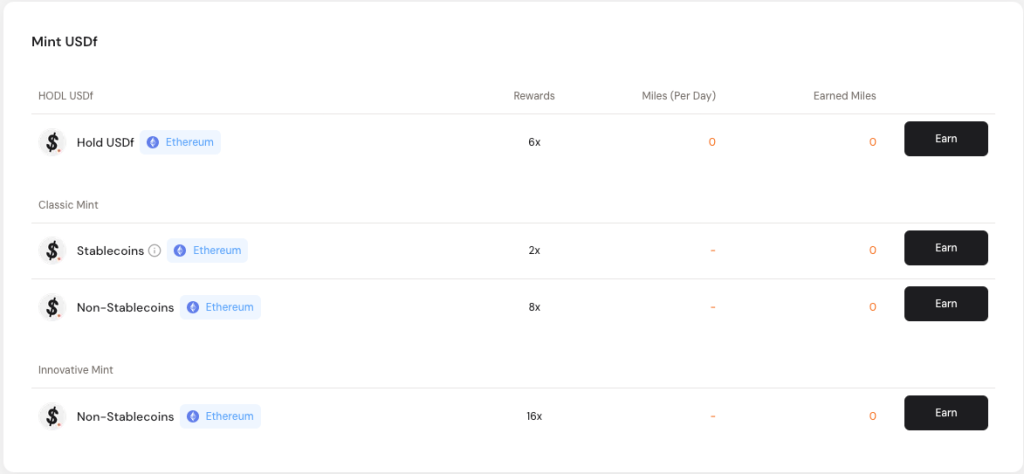This screenshot has height=474, width=1024.
Task: Click Ethereum badge in Classic Mint Non-Stablecoins row
Action: [x=220, y=307]
